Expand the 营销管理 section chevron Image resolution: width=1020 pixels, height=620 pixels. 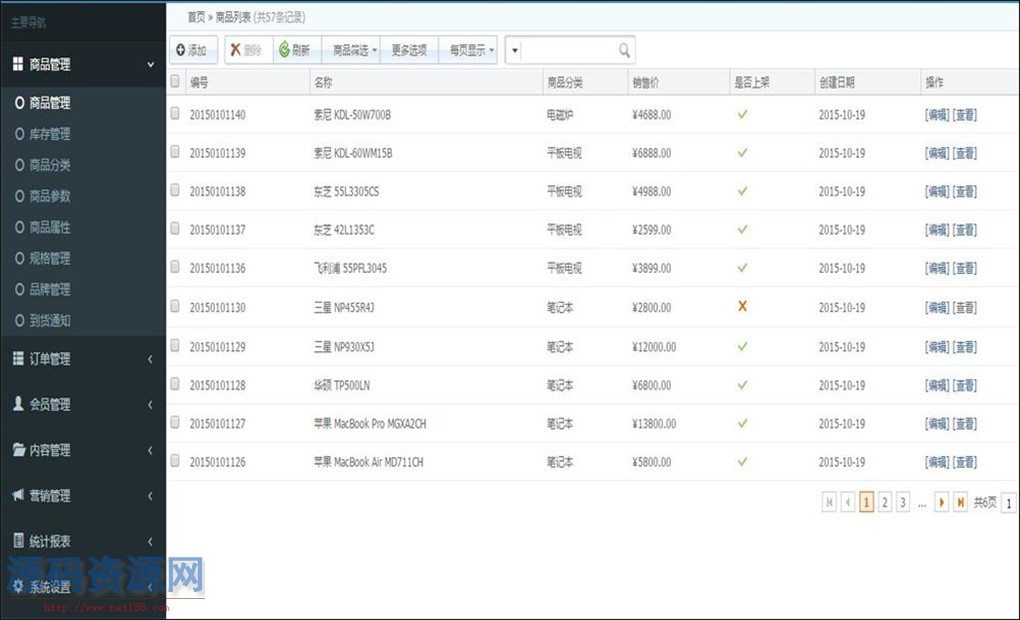150,495
